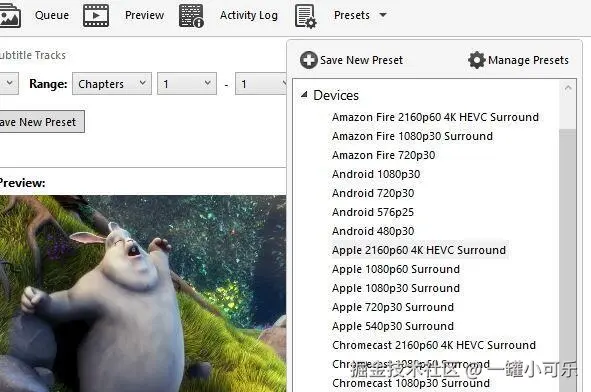Click the Big Buck Bunny preview image
The image size is (591, 392).
coord(143,294)
